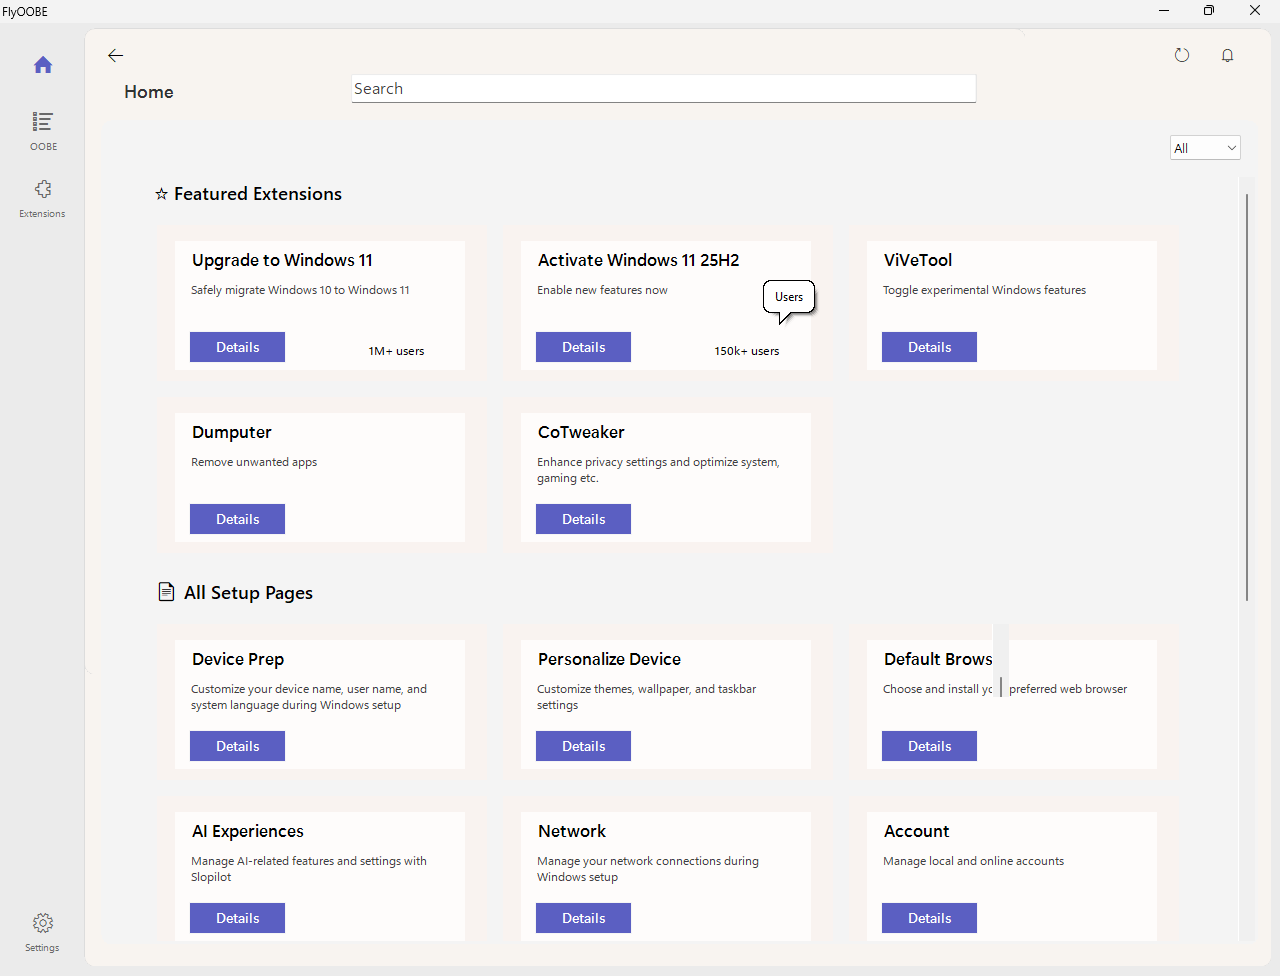1280x976 pixels.
Task: Open Details for Dumputer
Action: 238,519
